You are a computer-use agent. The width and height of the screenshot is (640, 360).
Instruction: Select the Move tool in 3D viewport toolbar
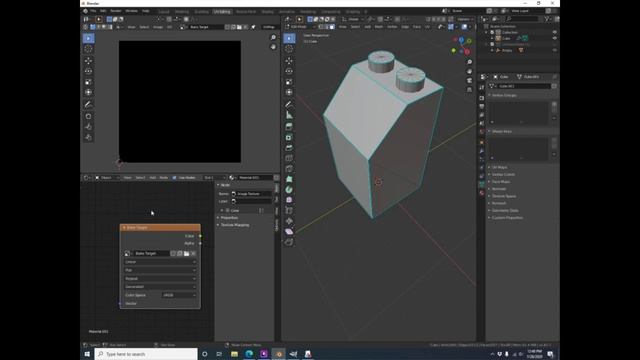pyautogui.click(x=289, y=61)
